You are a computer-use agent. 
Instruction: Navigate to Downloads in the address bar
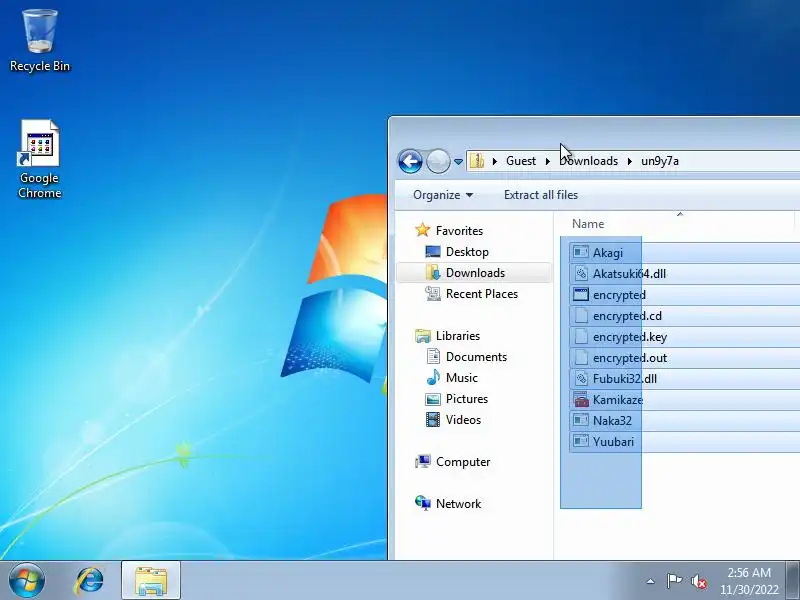(588, 161)
